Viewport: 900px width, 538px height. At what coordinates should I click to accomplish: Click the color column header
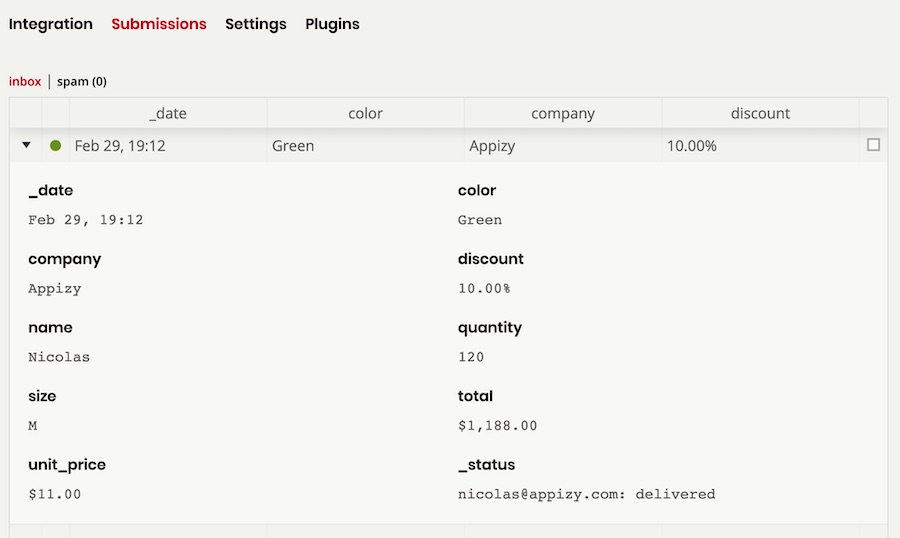click(366, 113)
